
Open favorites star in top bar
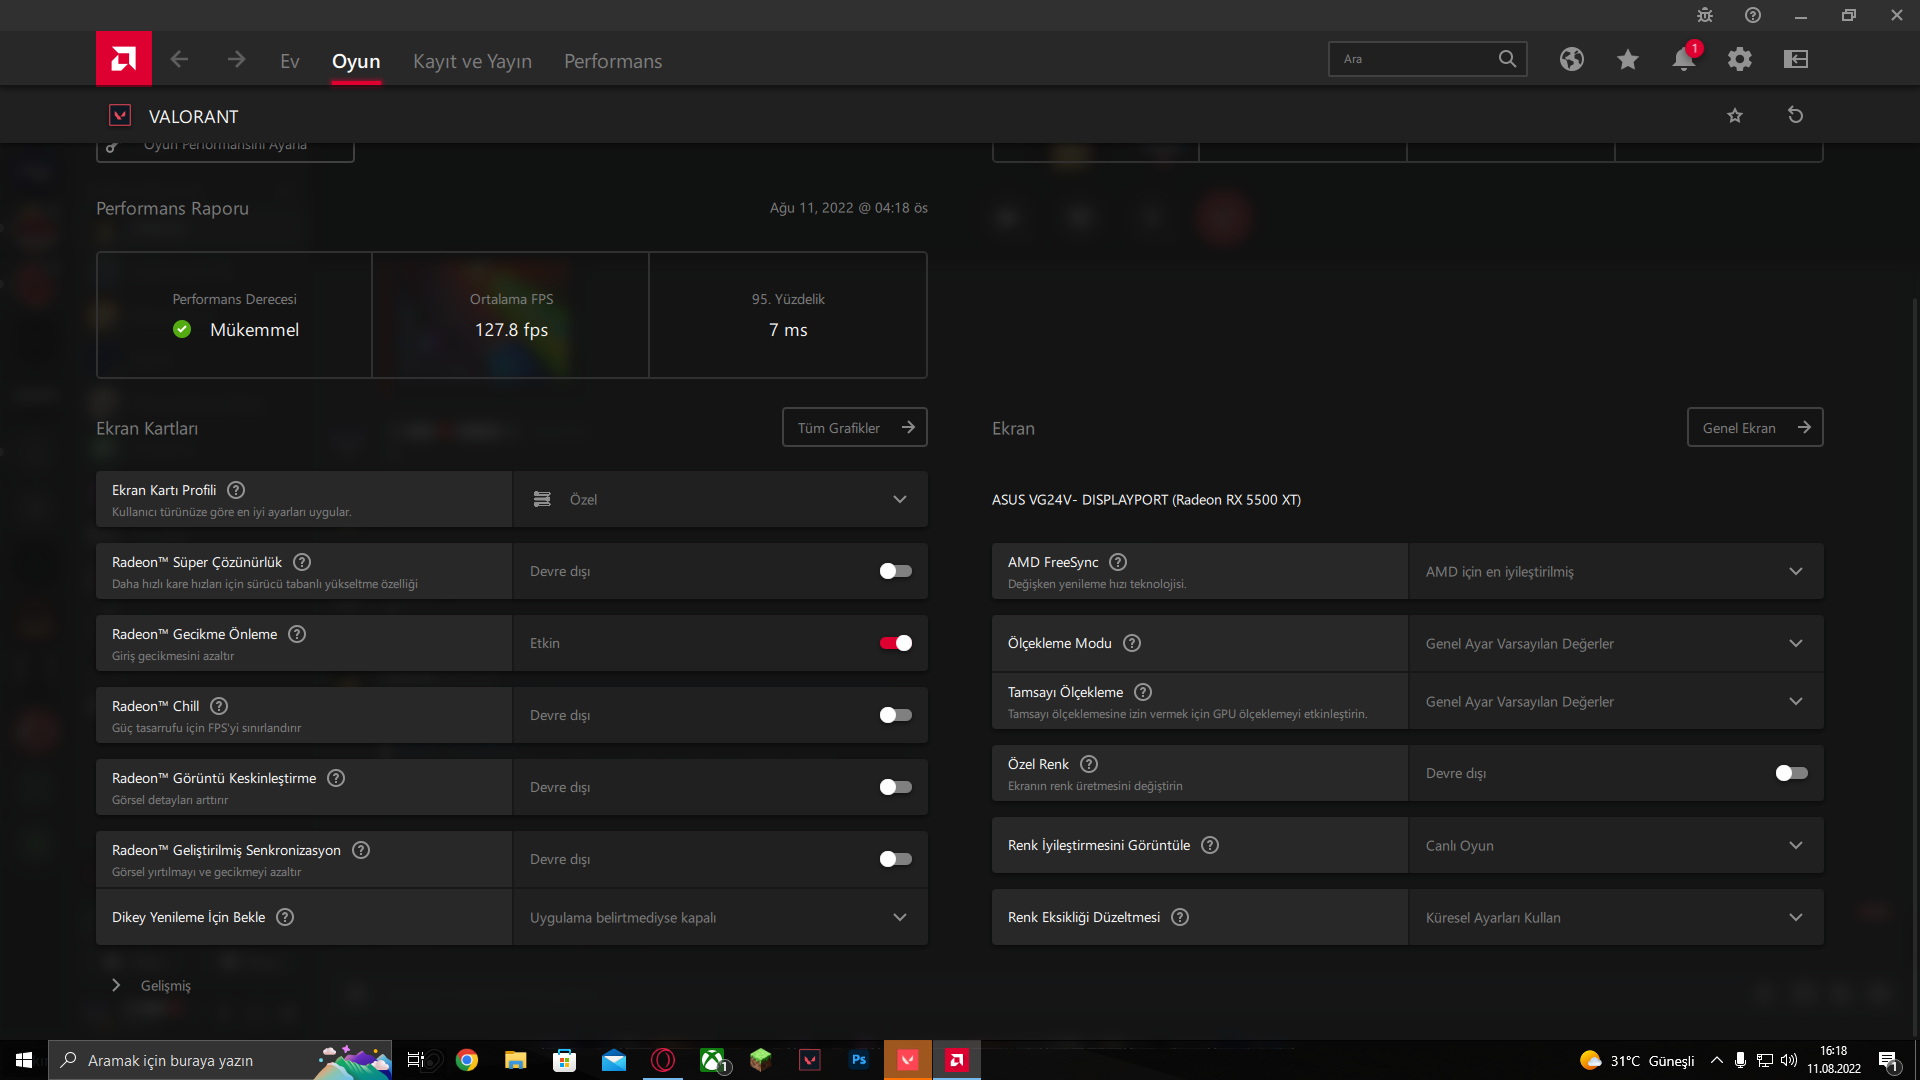click(1628, 59)
